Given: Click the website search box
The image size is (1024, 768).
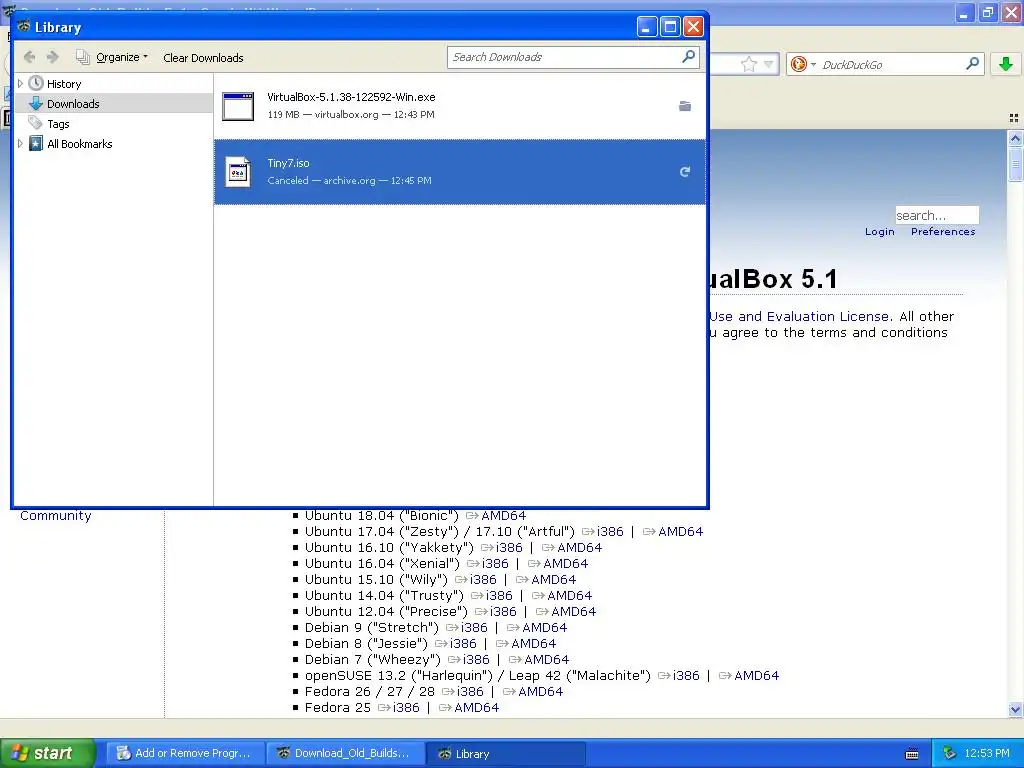Looking at the screenshot, I should pyautogui.click(x=936, y=215).
